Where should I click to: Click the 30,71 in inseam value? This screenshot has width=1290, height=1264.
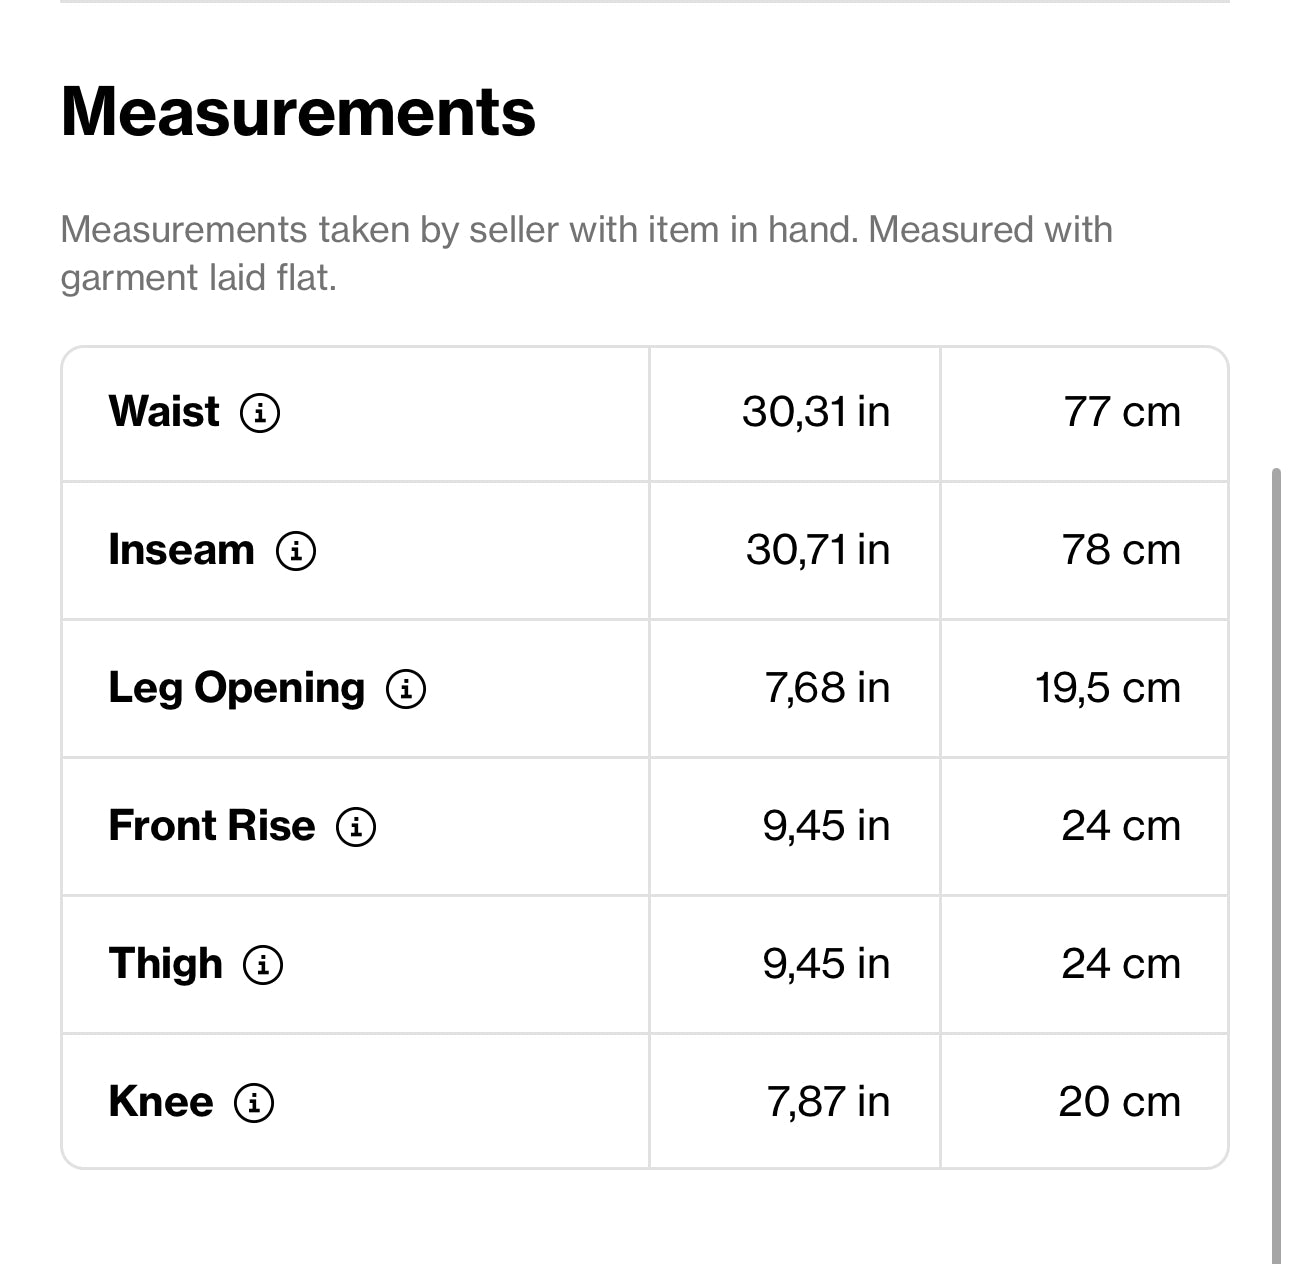(817, 550)
